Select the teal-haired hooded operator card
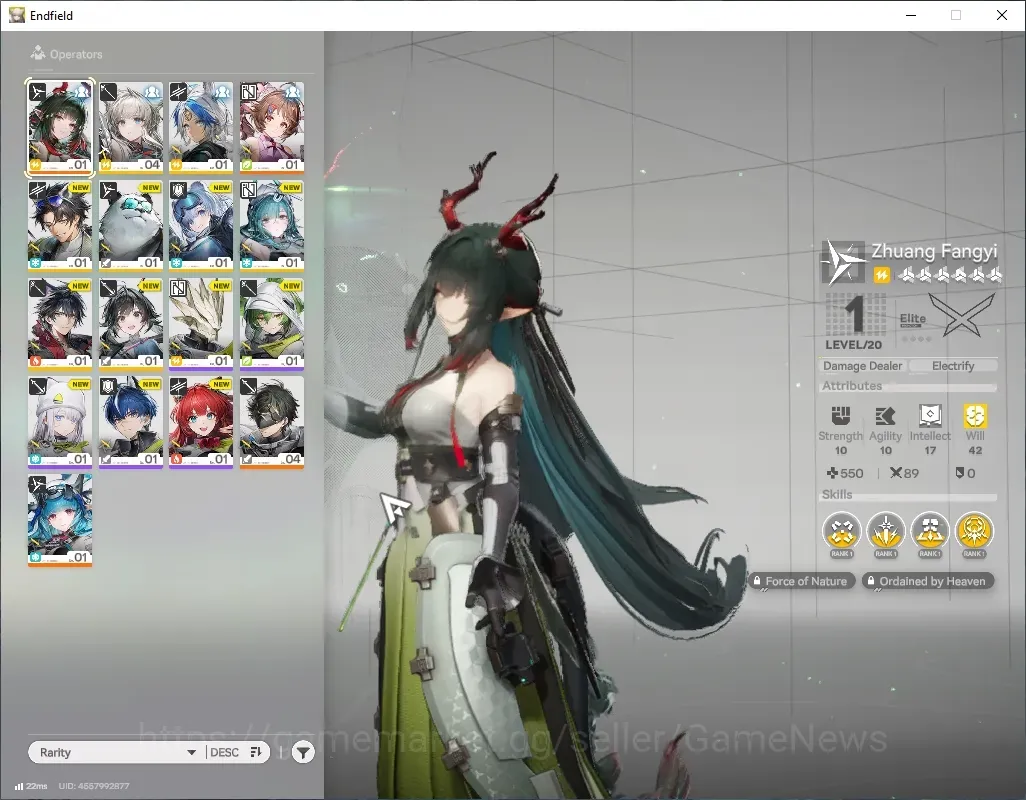The height and width of the screenshot is (800, 1026). click(272, 226)
